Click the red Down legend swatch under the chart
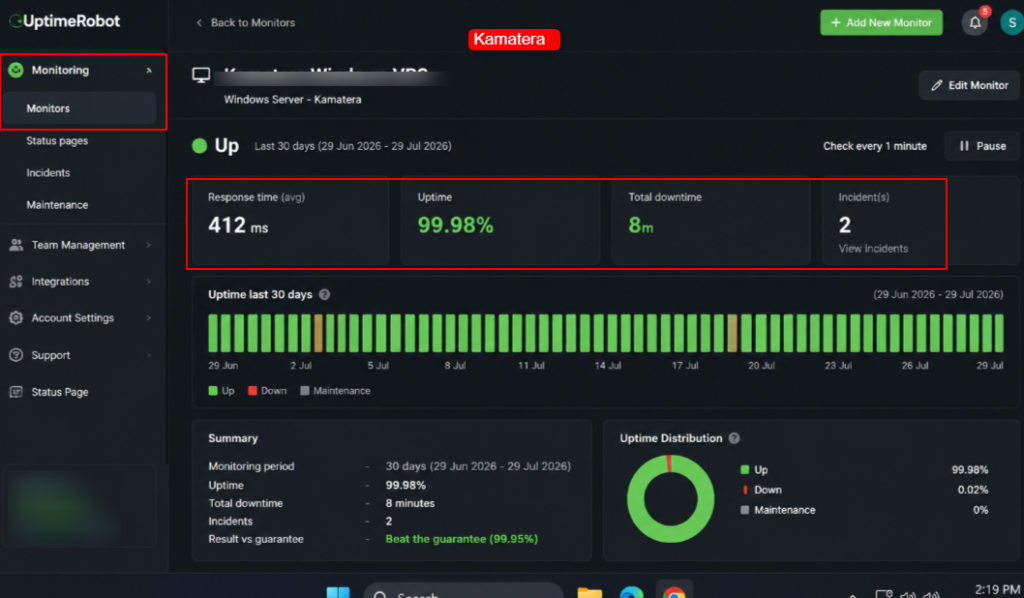This screenshot has width=1024, height=598. coord(252,390)
